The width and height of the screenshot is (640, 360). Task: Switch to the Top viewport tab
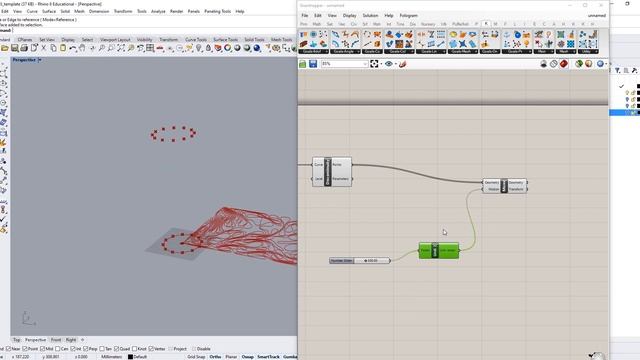pos(16,340)
